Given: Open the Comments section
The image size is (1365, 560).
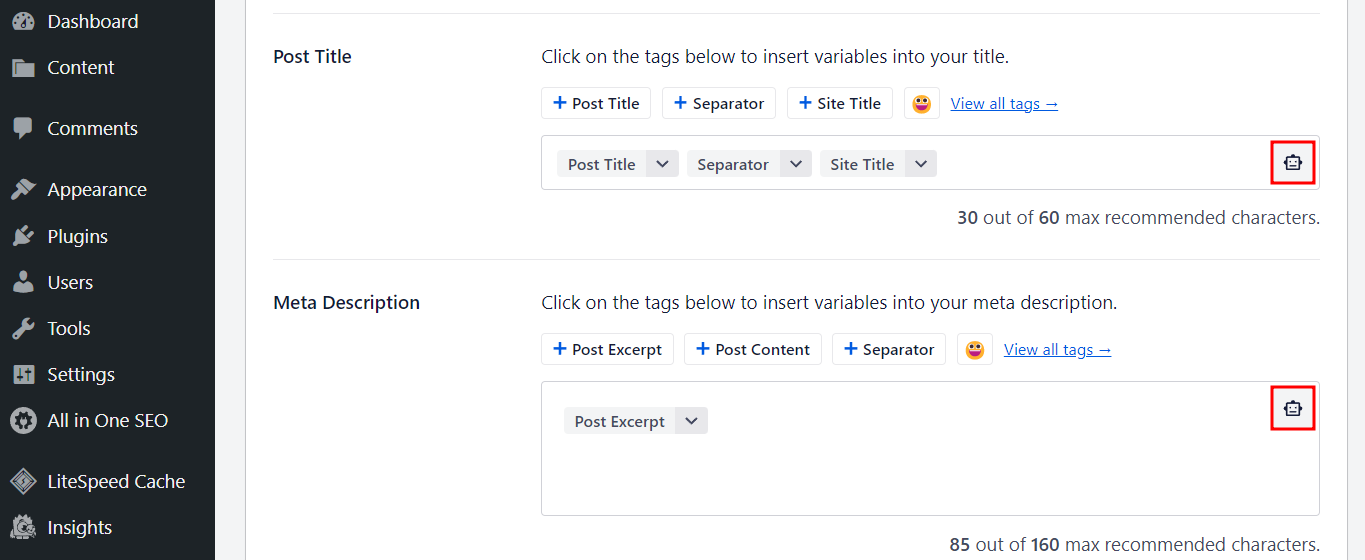Looking at the screenshot, I should click(x=92, y=129).
